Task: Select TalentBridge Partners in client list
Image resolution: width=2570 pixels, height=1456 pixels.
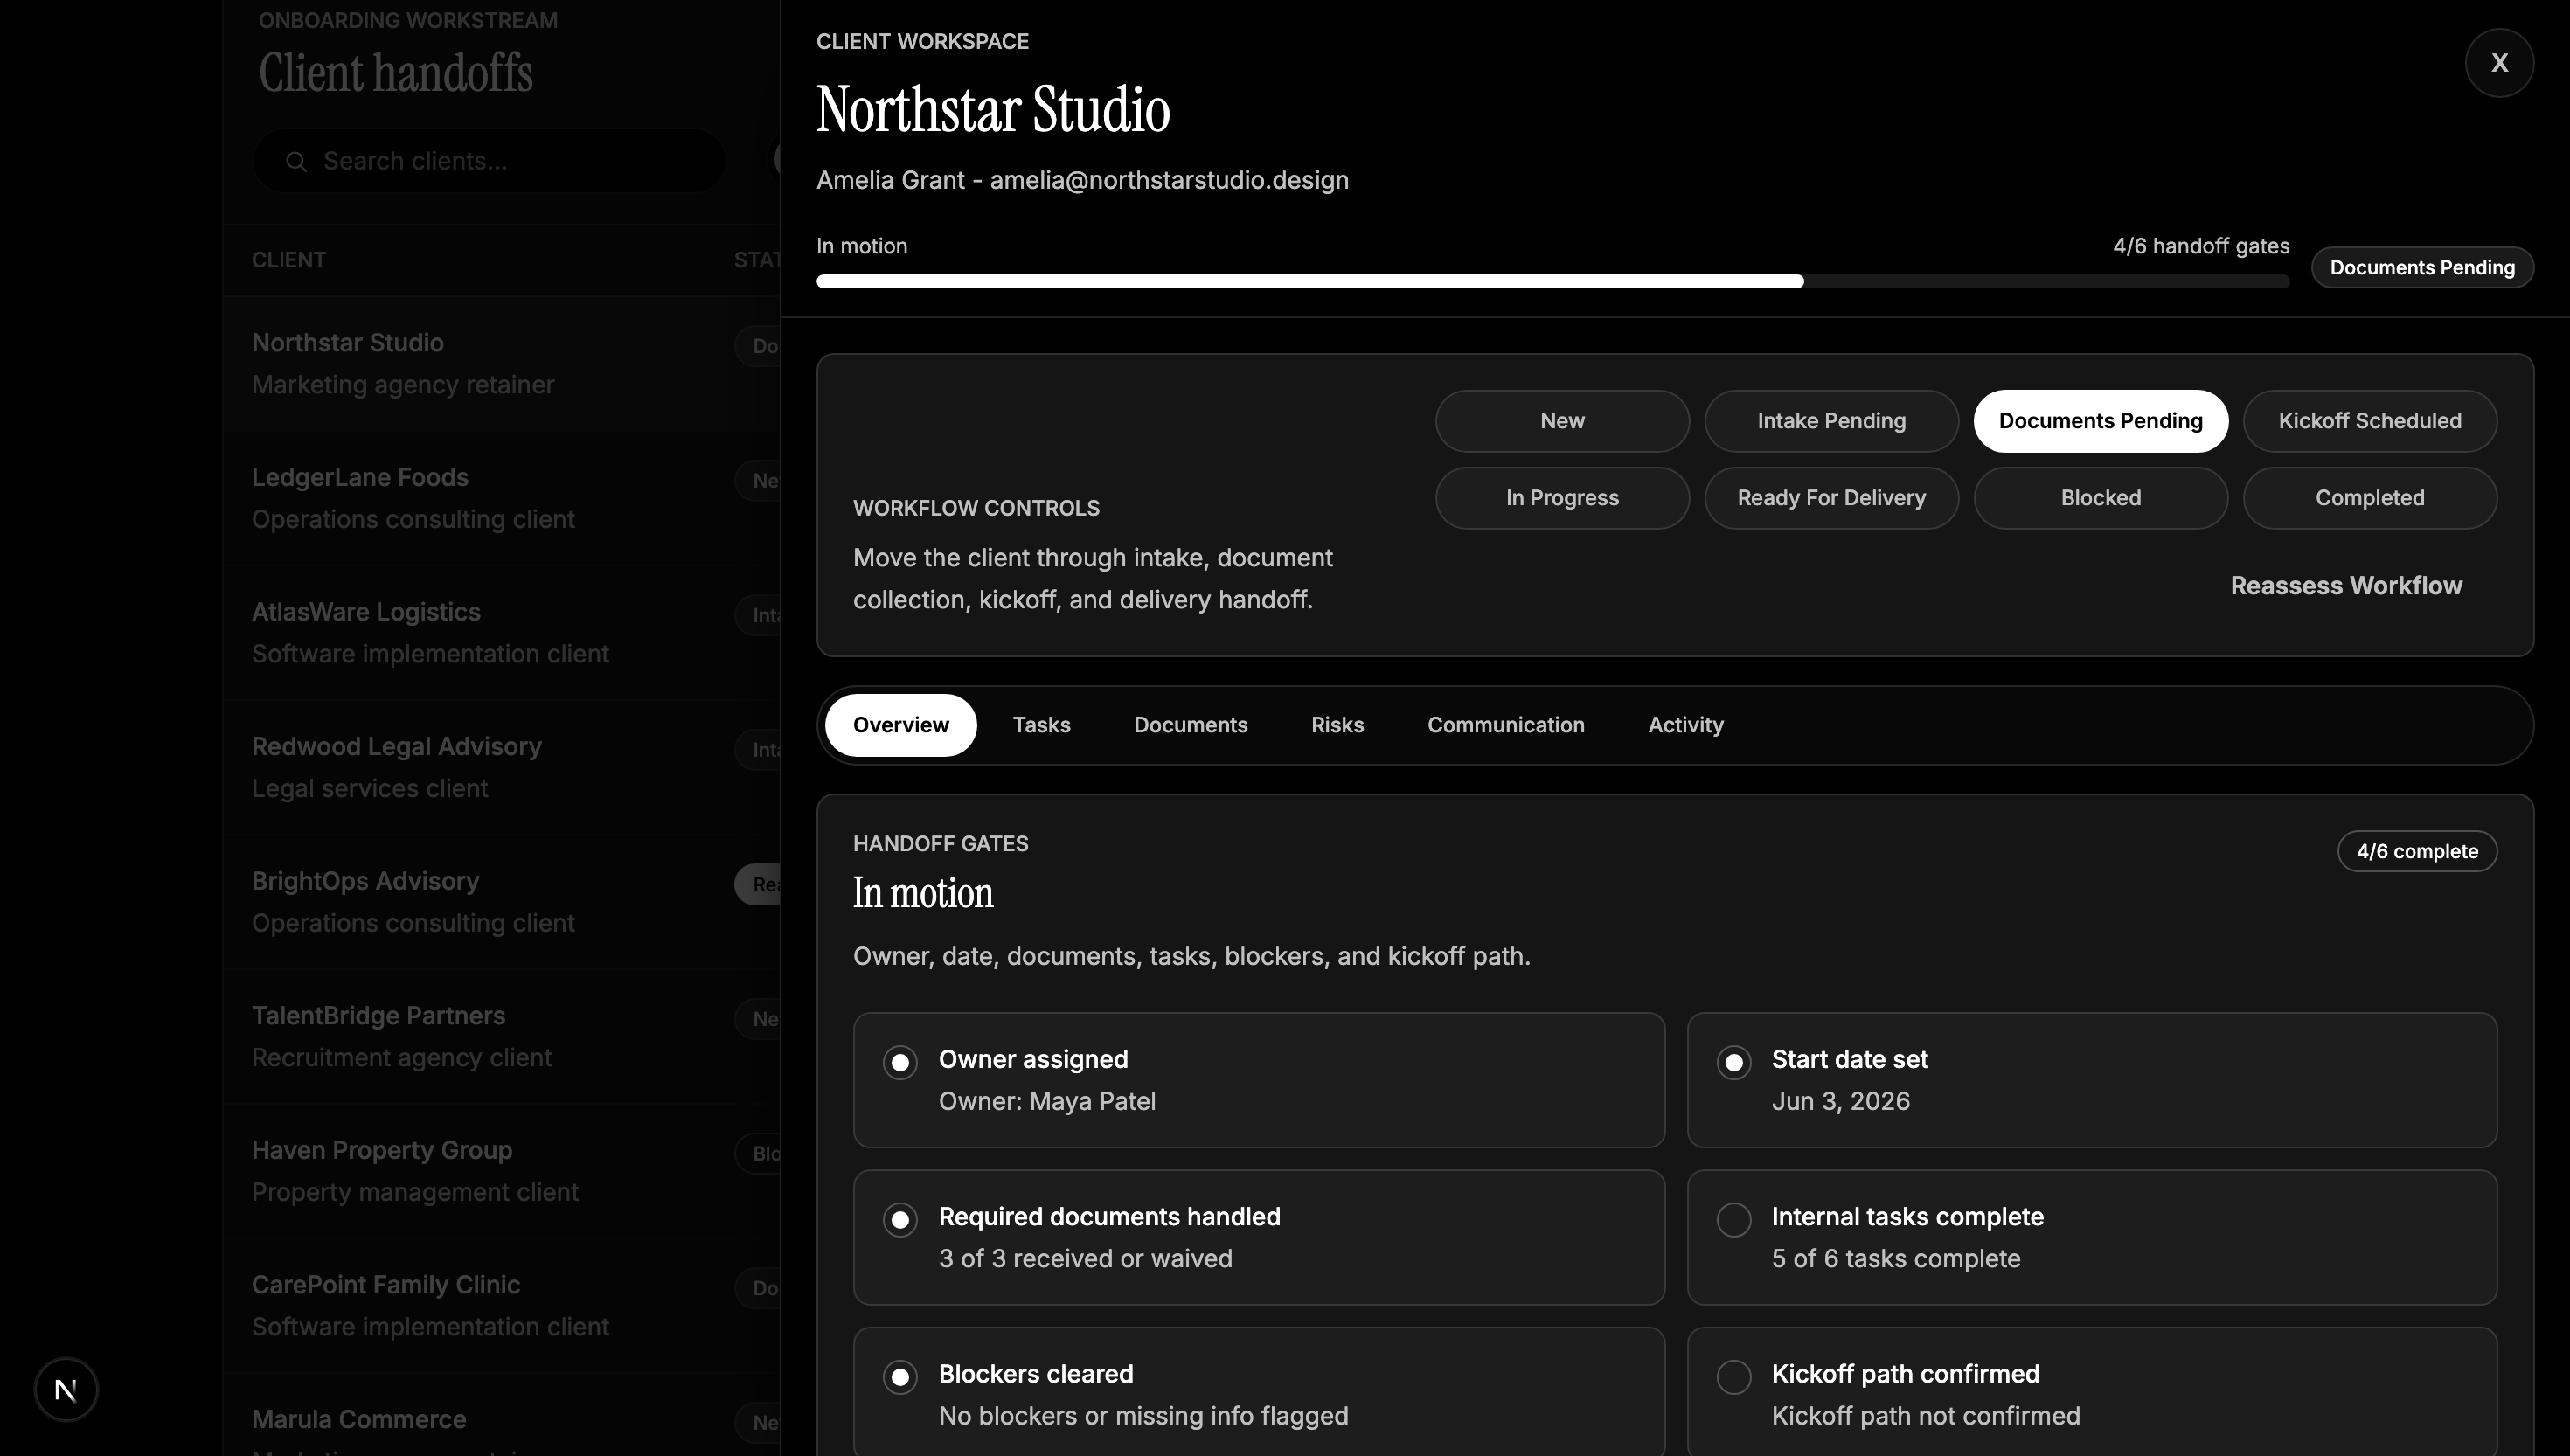Action: (x=501, y=1037)
